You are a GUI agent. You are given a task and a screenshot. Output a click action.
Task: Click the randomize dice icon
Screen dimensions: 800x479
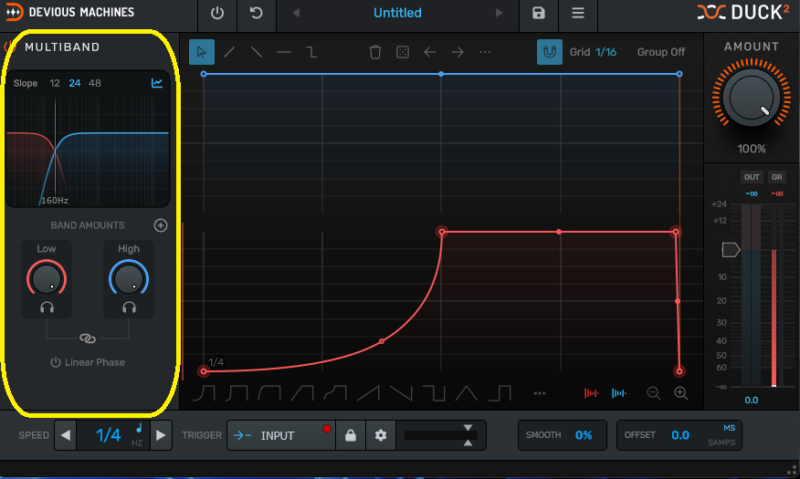coord(402,52)
